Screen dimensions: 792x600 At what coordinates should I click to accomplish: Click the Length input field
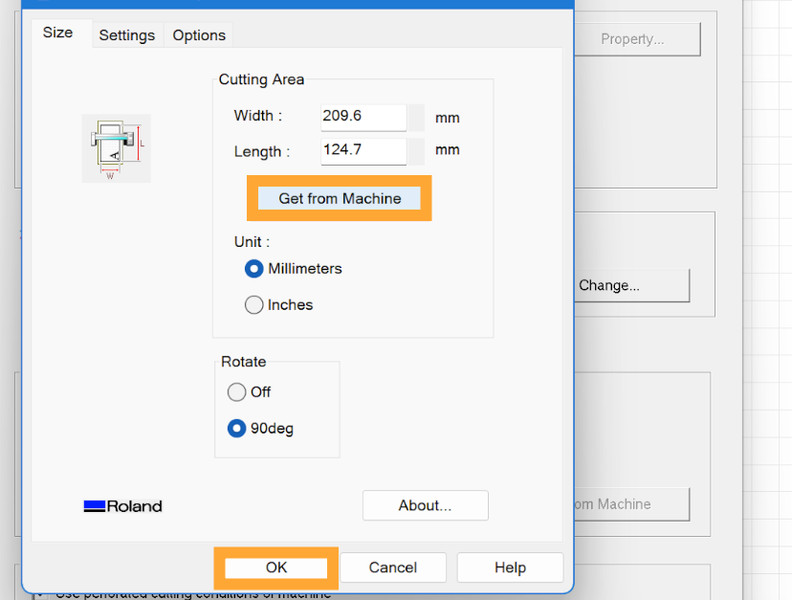[x=363, y=151]
